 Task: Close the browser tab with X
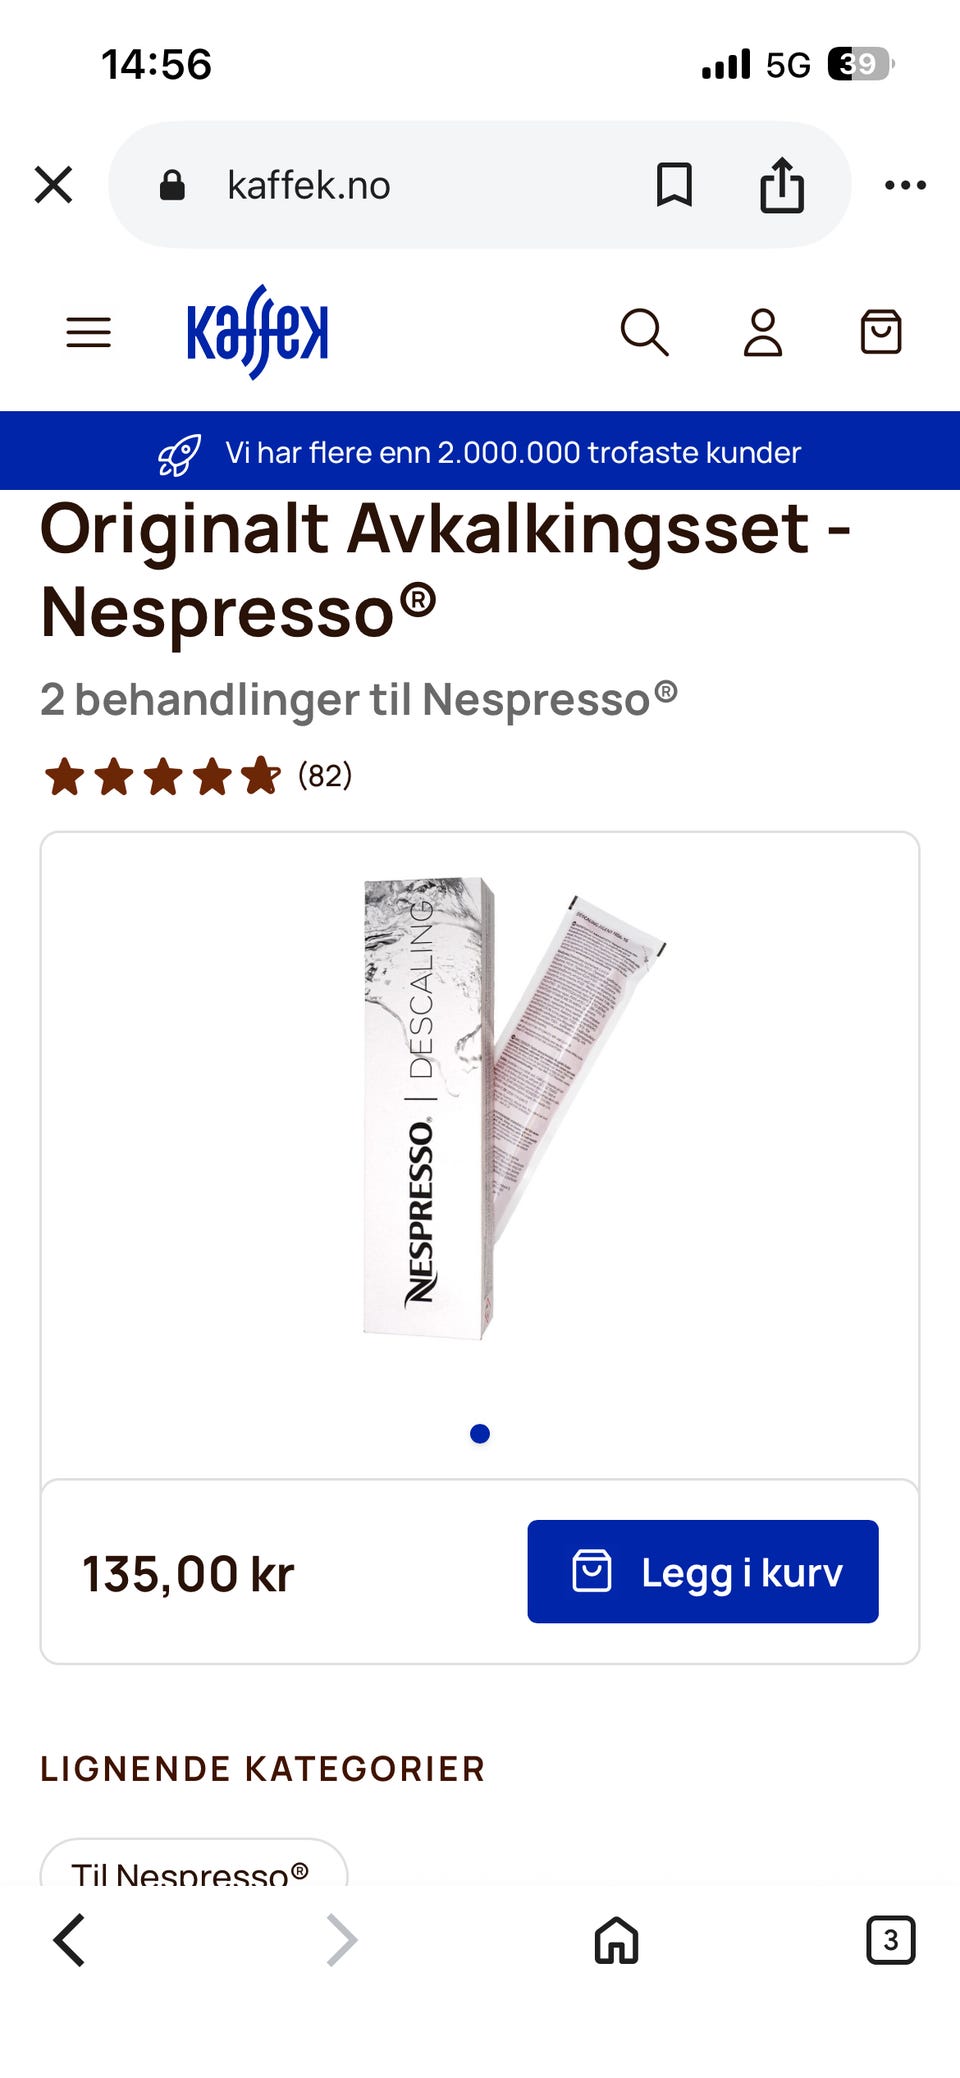coord(53,185)
